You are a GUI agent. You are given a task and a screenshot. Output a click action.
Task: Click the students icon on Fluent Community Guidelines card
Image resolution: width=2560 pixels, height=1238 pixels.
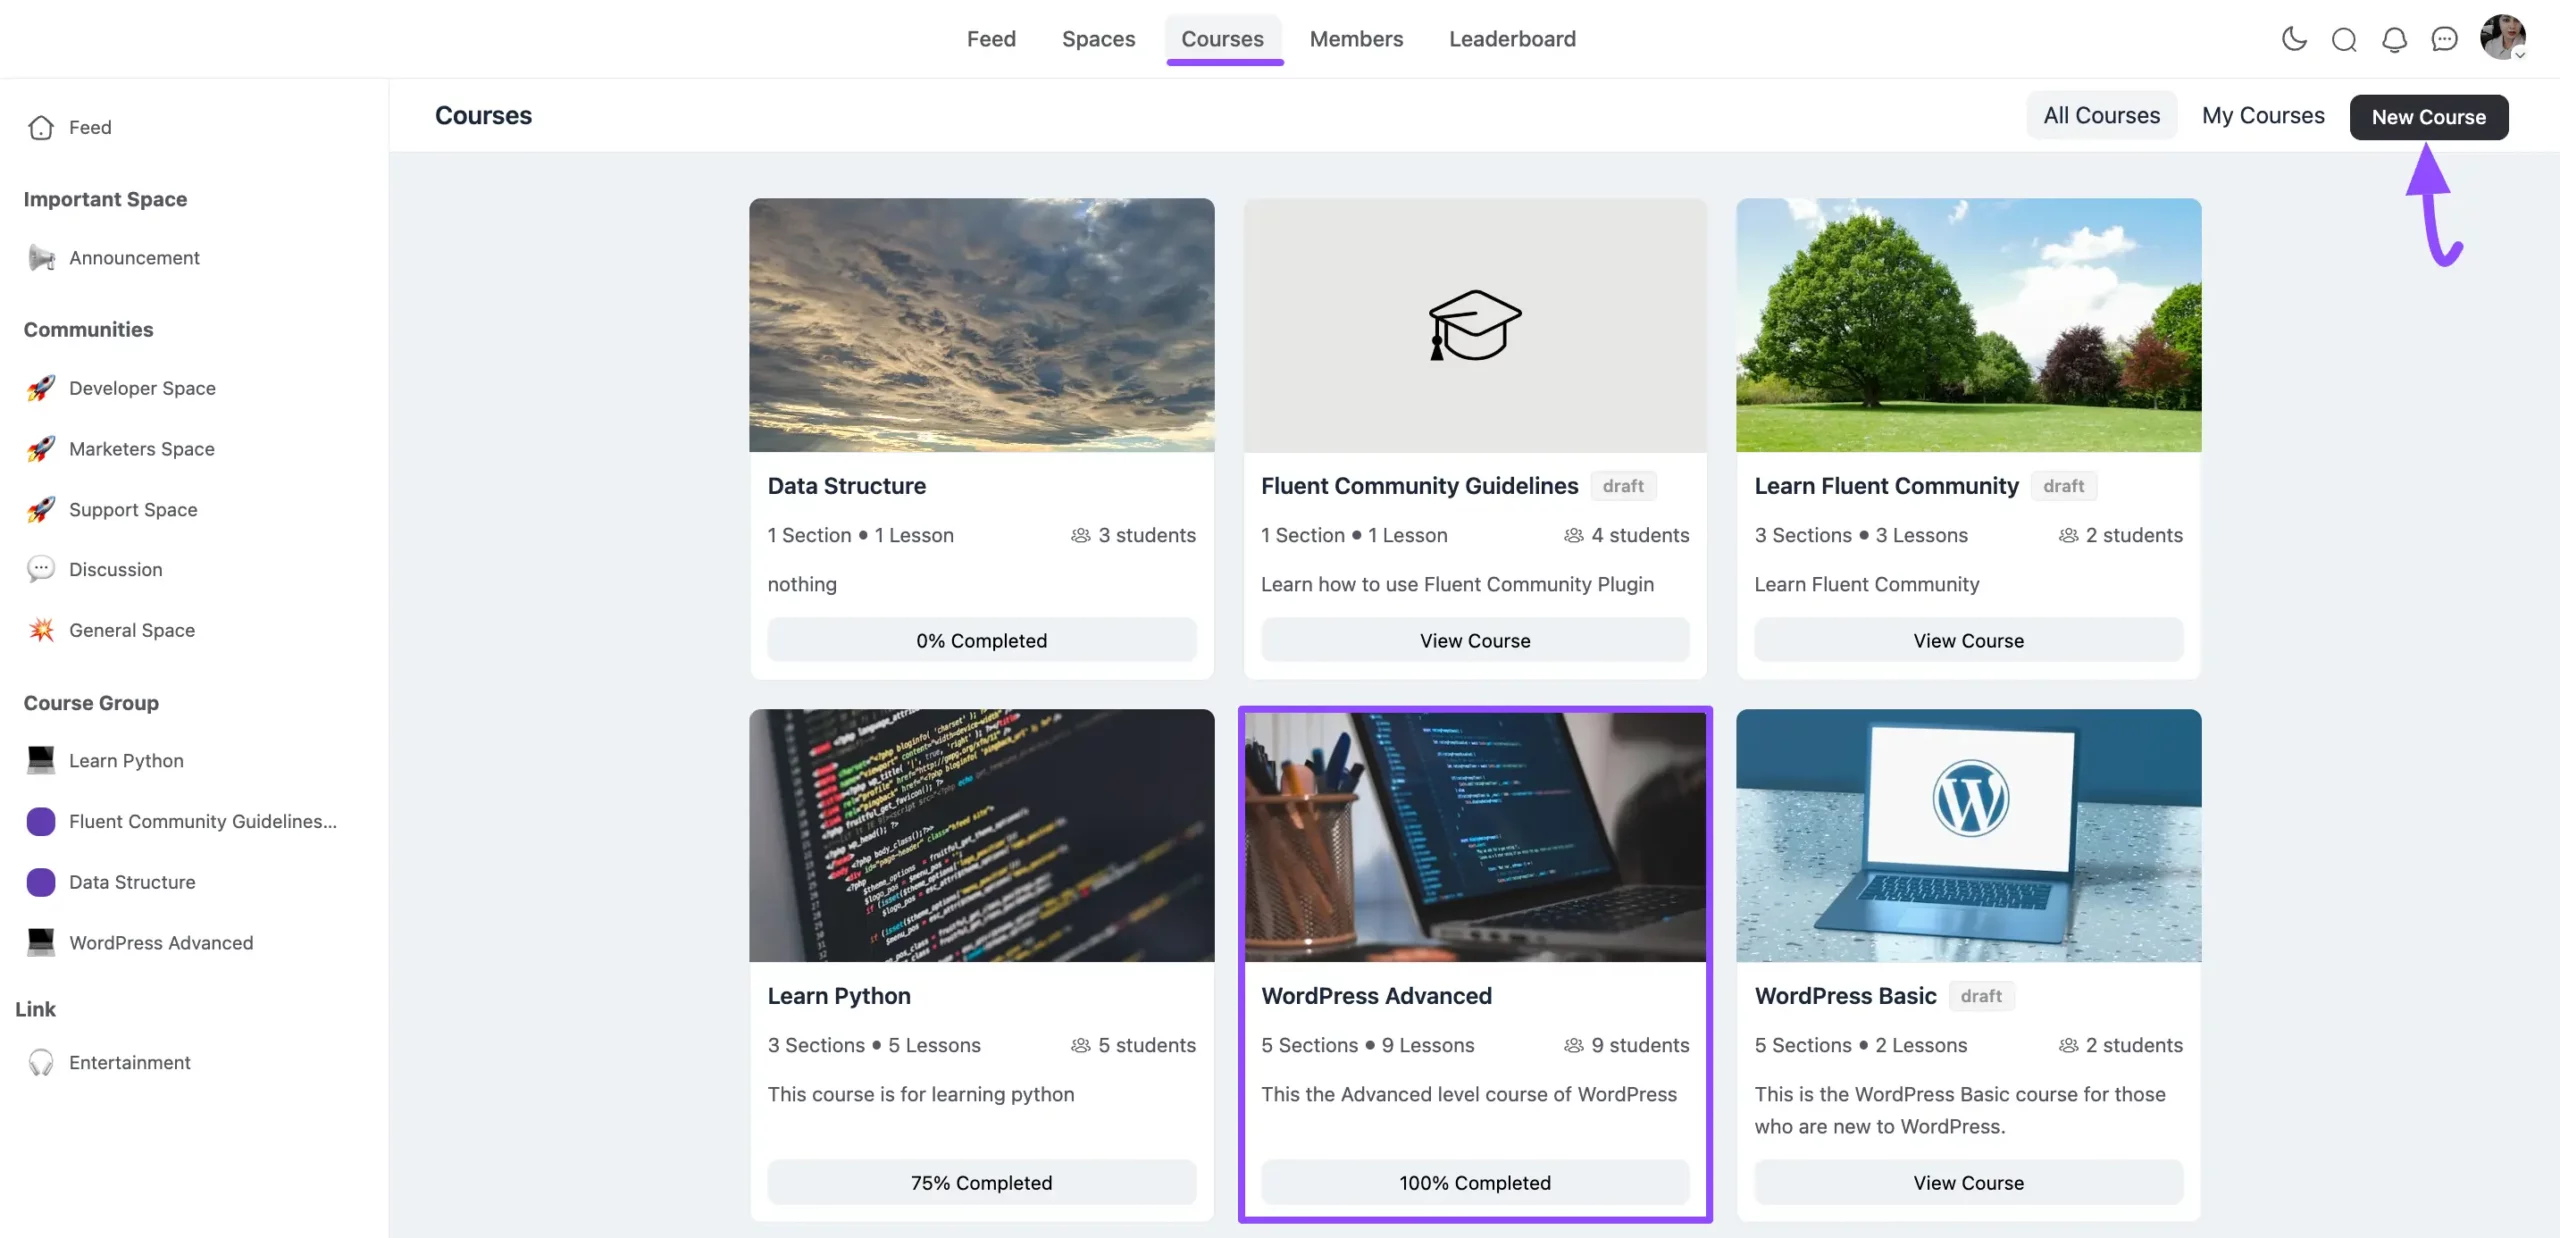[x=1573, y=536]
